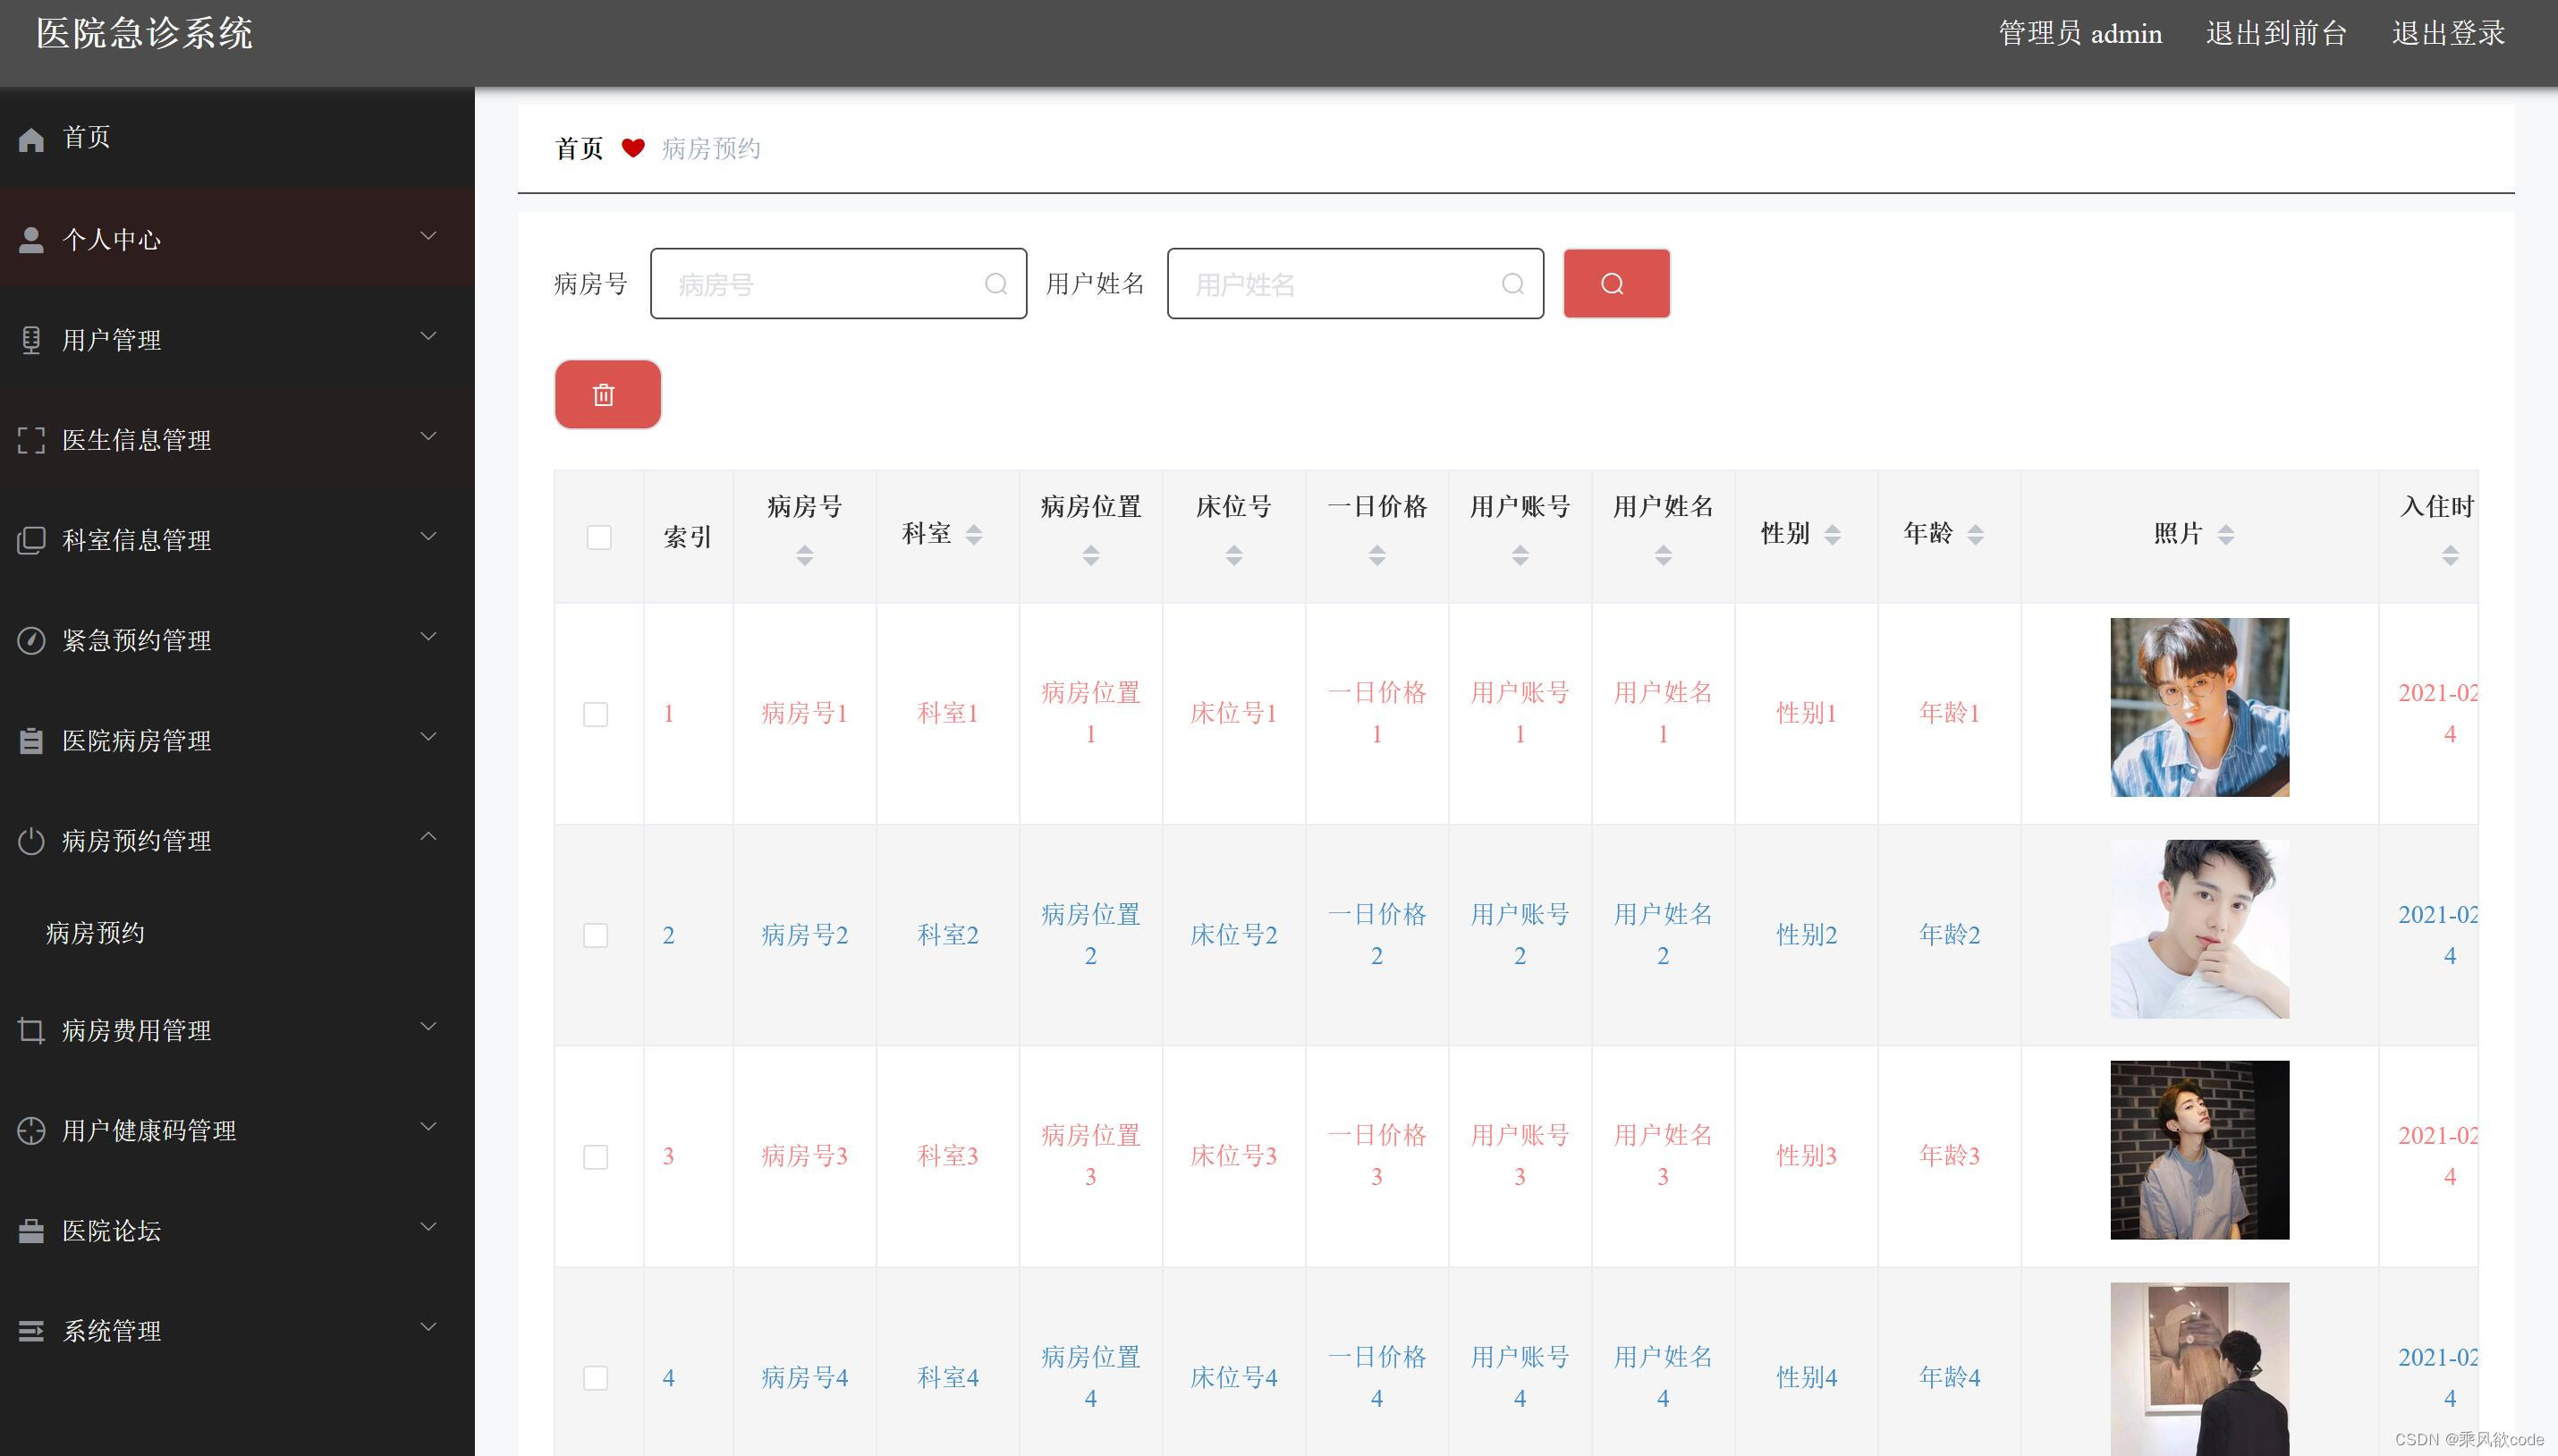Click the home icon in sidebar
Screen dimensions: 2558x1456
pyautogui.click(x=31, y=139)
